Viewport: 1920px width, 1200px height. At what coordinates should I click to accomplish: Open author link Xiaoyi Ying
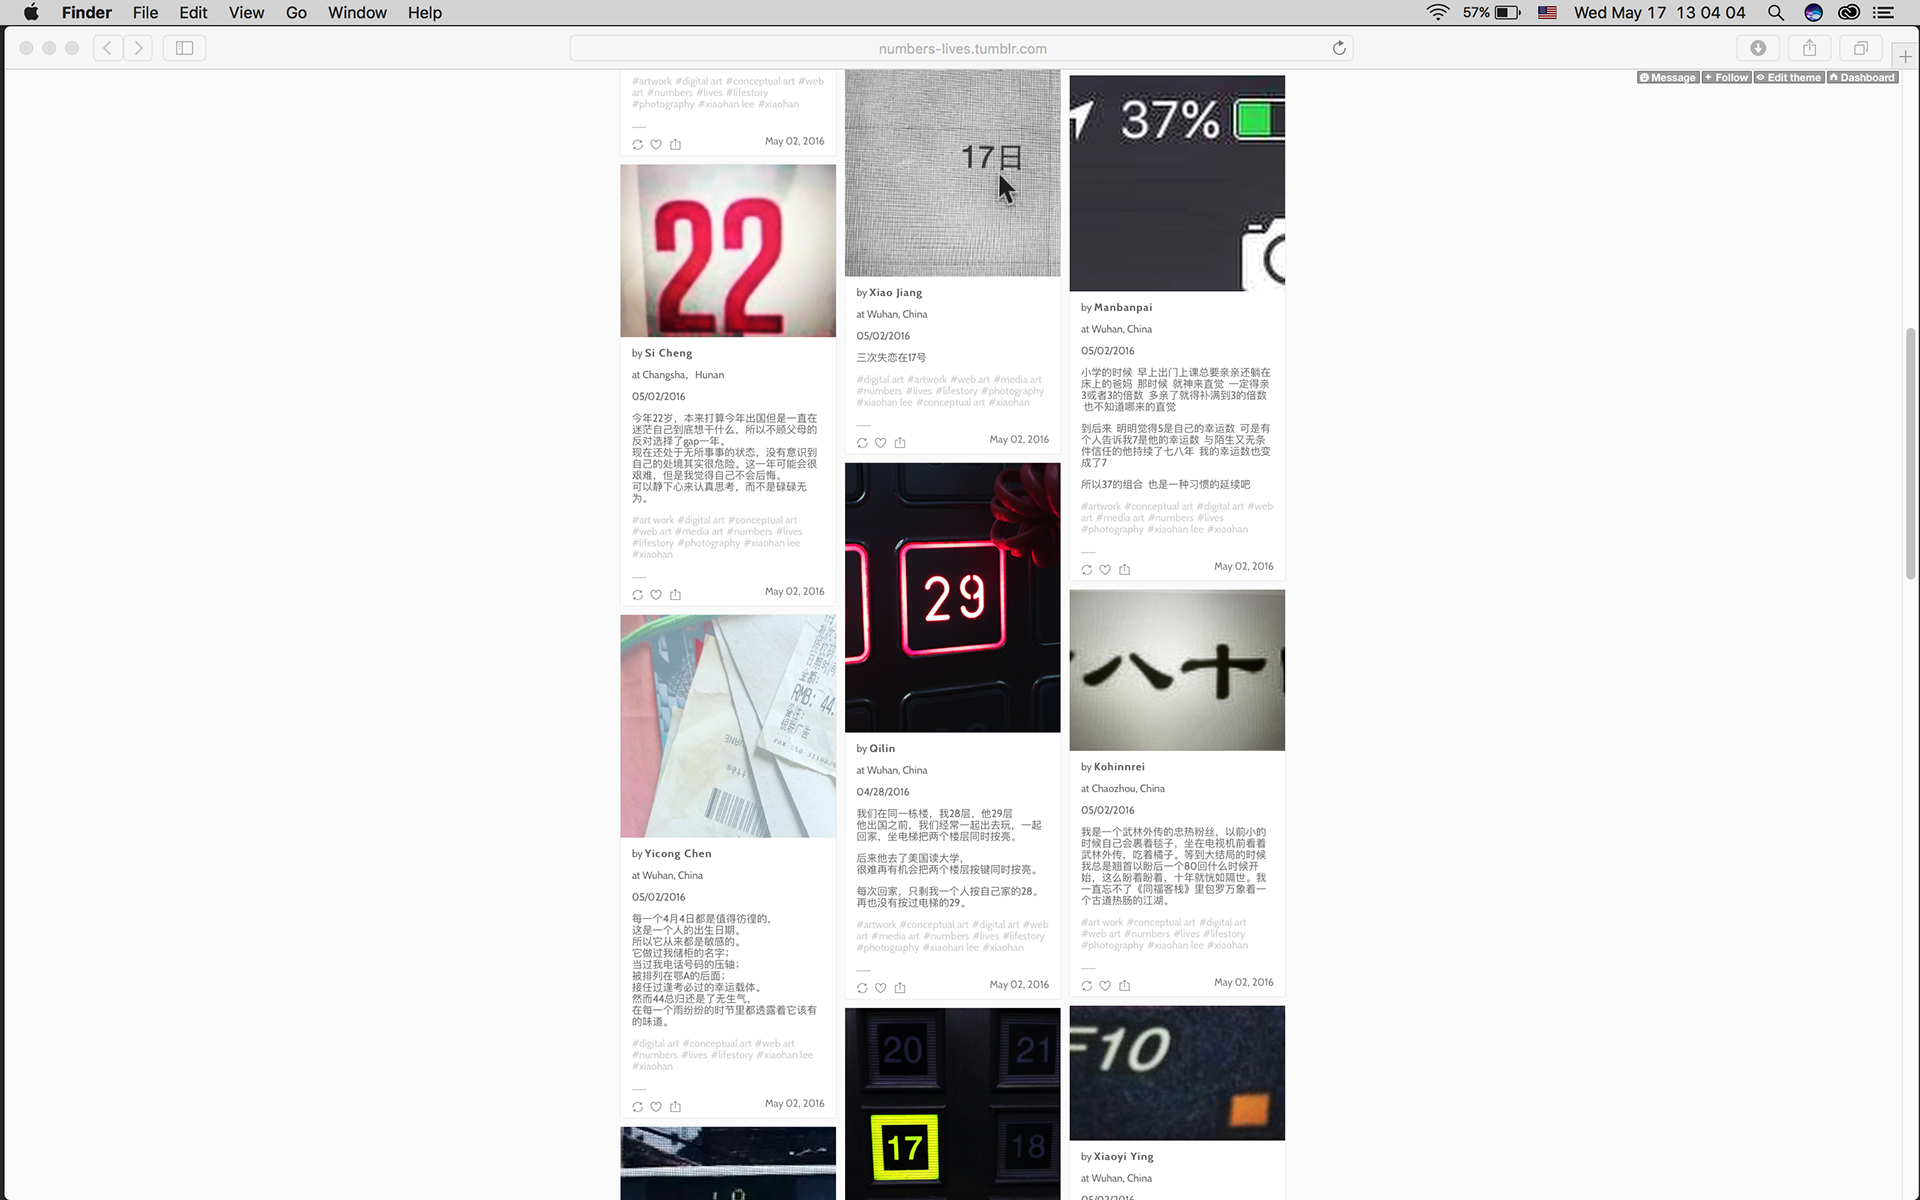[x=1124, y=1157]
